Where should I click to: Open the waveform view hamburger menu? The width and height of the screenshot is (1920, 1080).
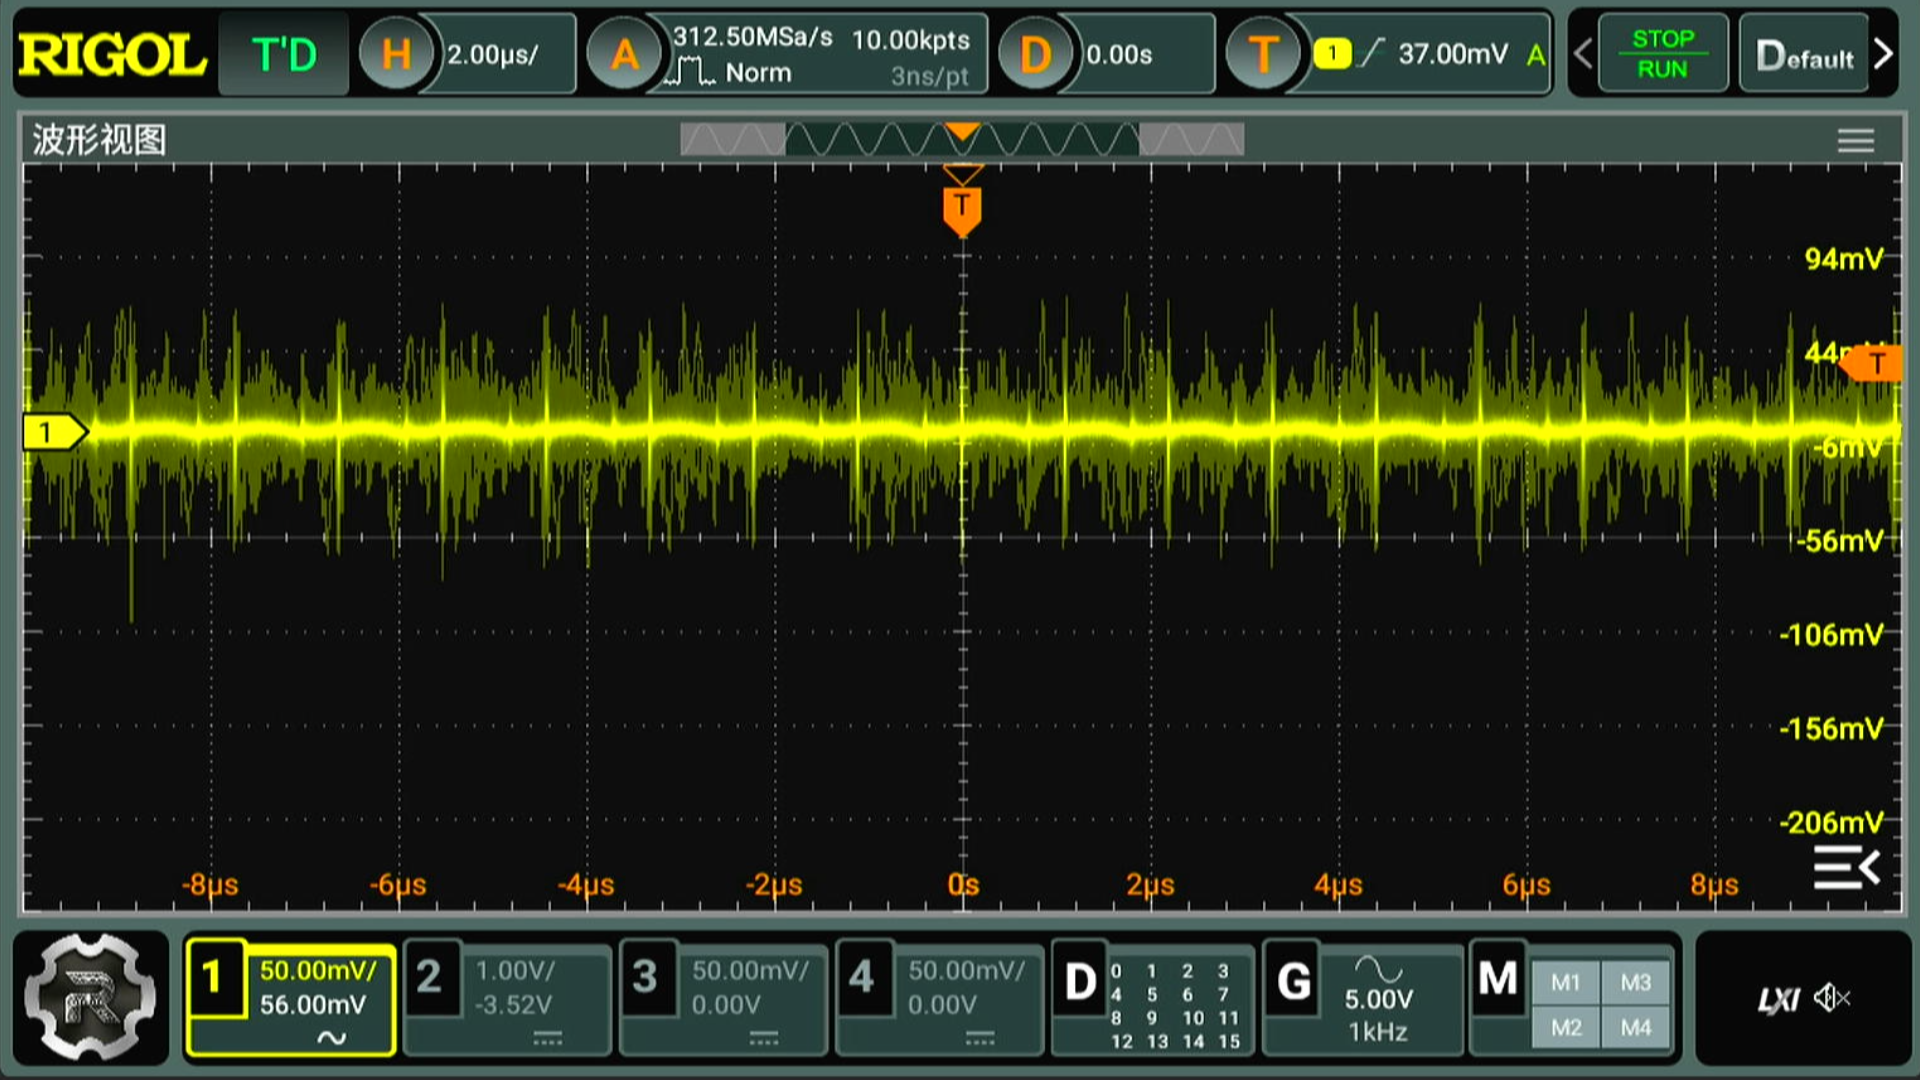pos(1855,140)
